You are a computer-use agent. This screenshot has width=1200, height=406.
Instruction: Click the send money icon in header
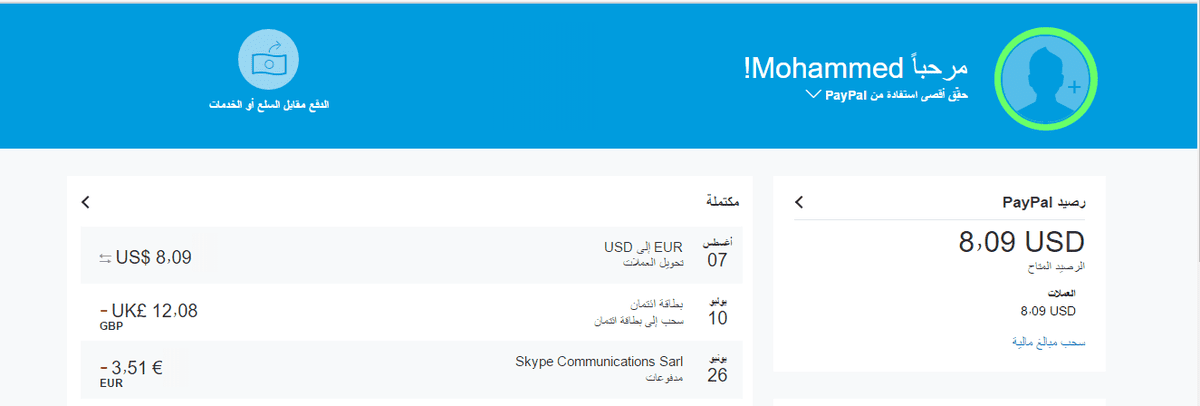click(268, 62)
